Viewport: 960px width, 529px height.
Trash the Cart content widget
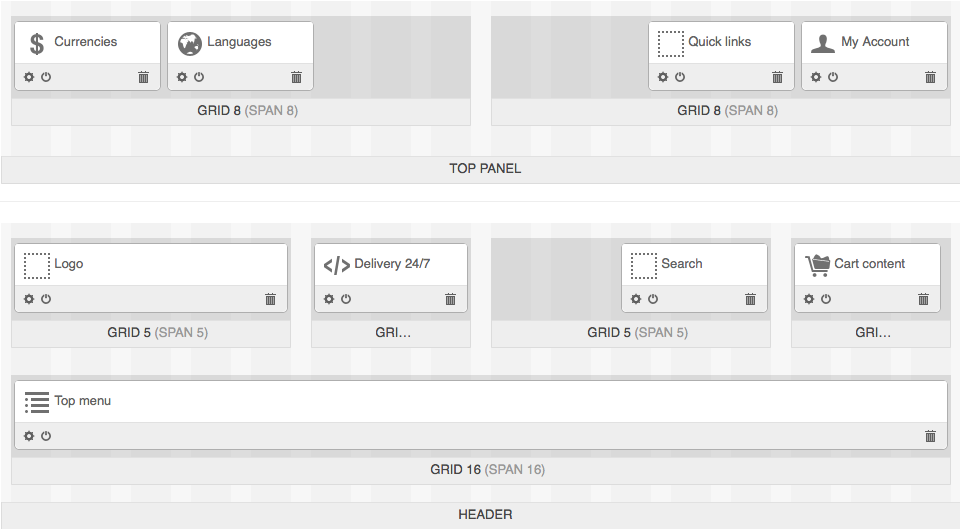[923, 299]
